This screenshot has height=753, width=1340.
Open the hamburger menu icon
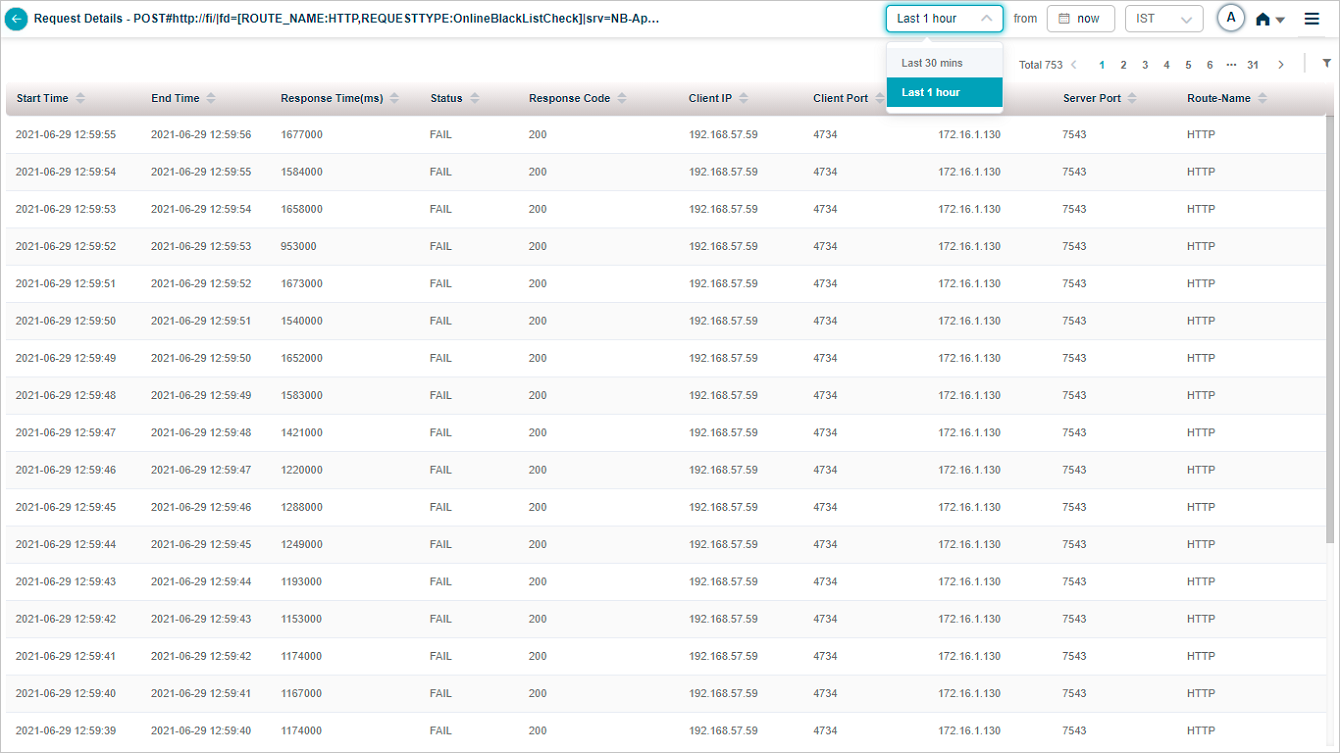(1312, 19)
